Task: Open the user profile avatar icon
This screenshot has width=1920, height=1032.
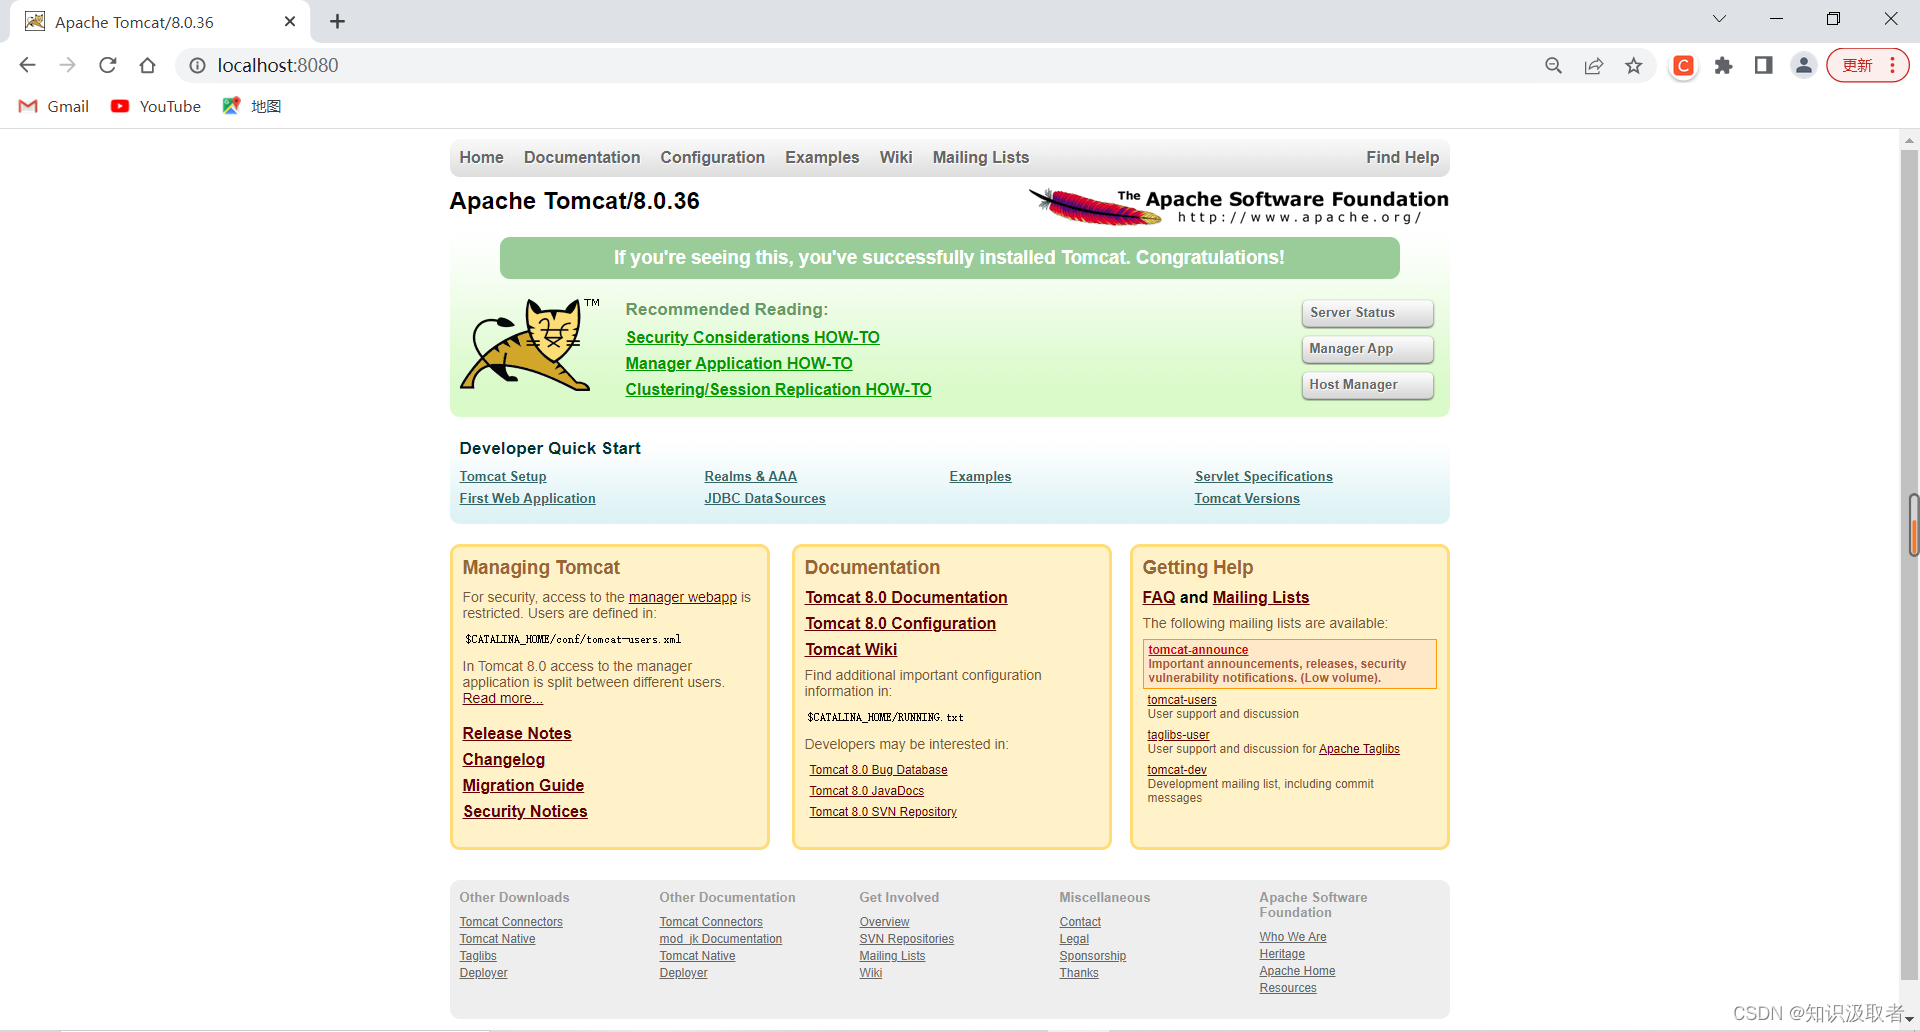Action: 1804,65
